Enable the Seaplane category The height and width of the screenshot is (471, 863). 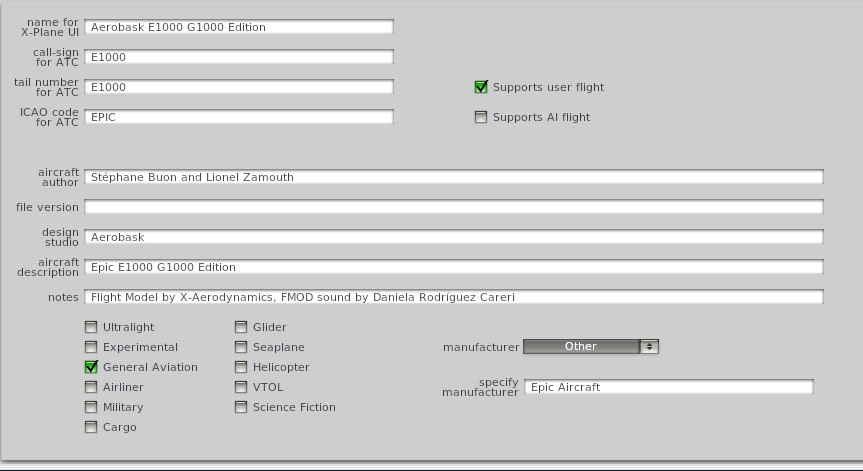click(241, 347)
